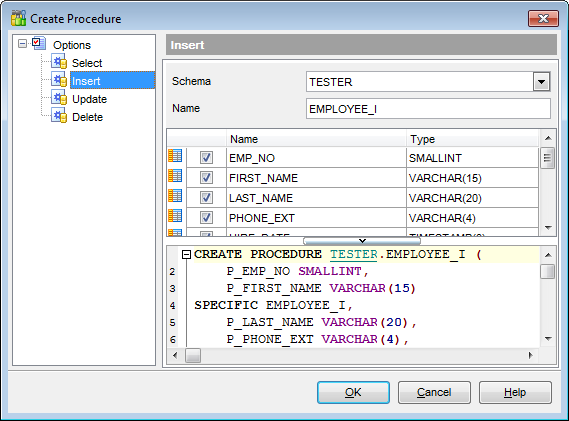Screen dimensions: 569x421
Task: Click the VARCHAR(20) type cell
Action: pos(472,198)
